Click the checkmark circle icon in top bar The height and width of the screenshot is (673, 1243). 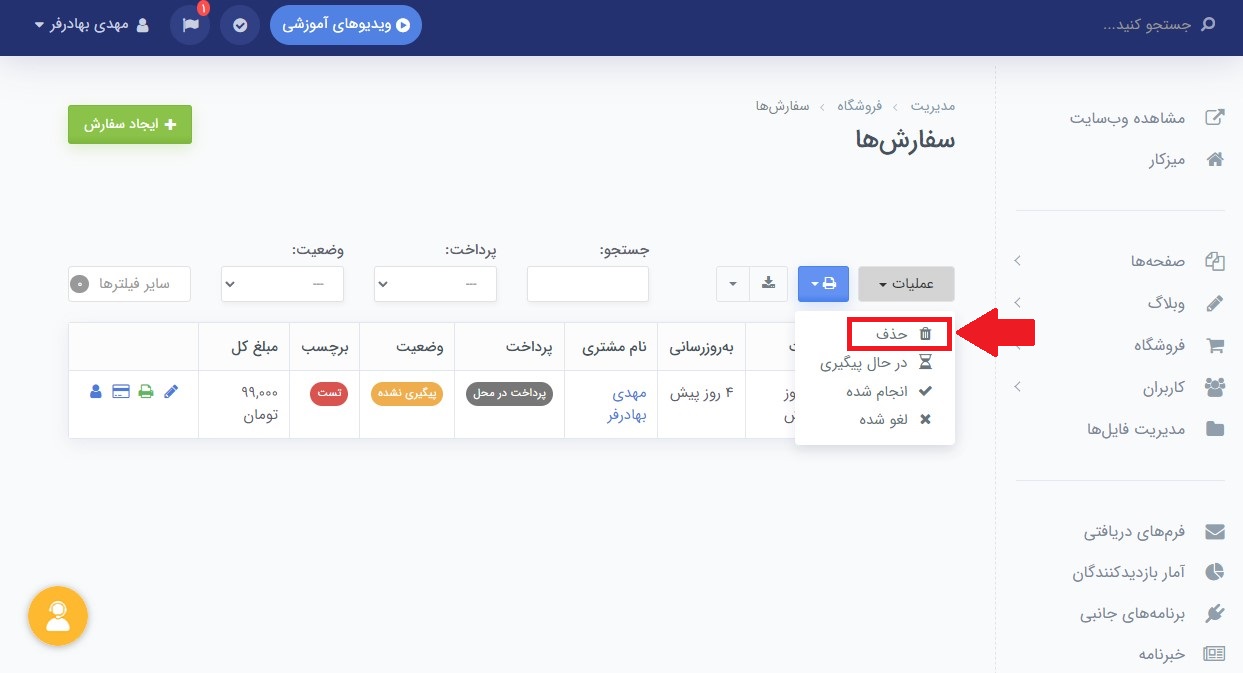pyautogui.click(x=239, y=24)
